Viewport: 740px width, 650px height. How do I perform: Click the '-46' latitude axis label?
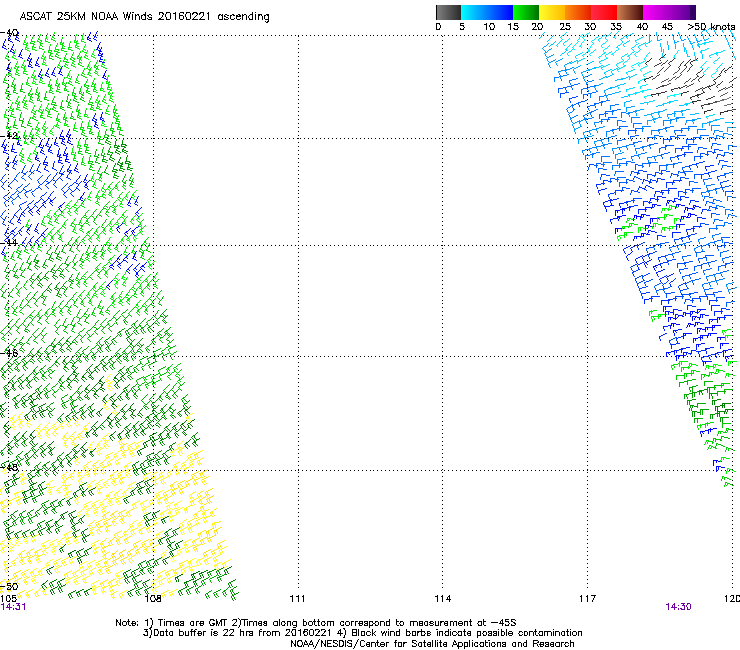pyautogui.click(x=10, y=353)
